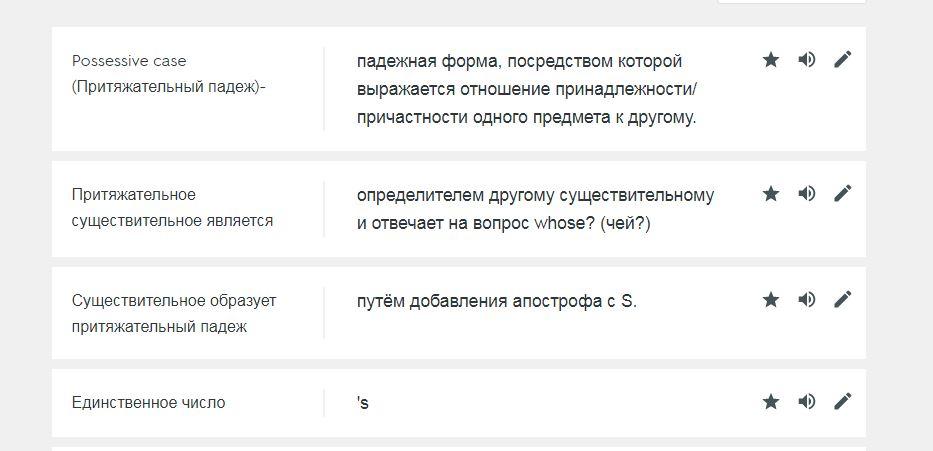Select the definition 'определителем другому существительному'
The height and width of the screenshot is (451, 933).
[x=535, y=209]
